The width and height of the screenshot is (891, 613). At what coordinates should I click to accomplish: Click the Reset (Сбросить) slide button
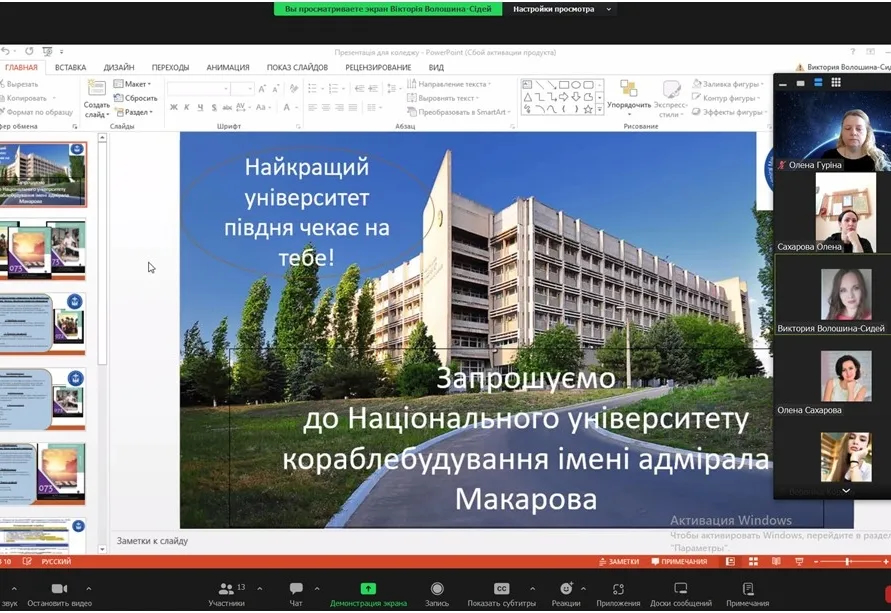138,98
